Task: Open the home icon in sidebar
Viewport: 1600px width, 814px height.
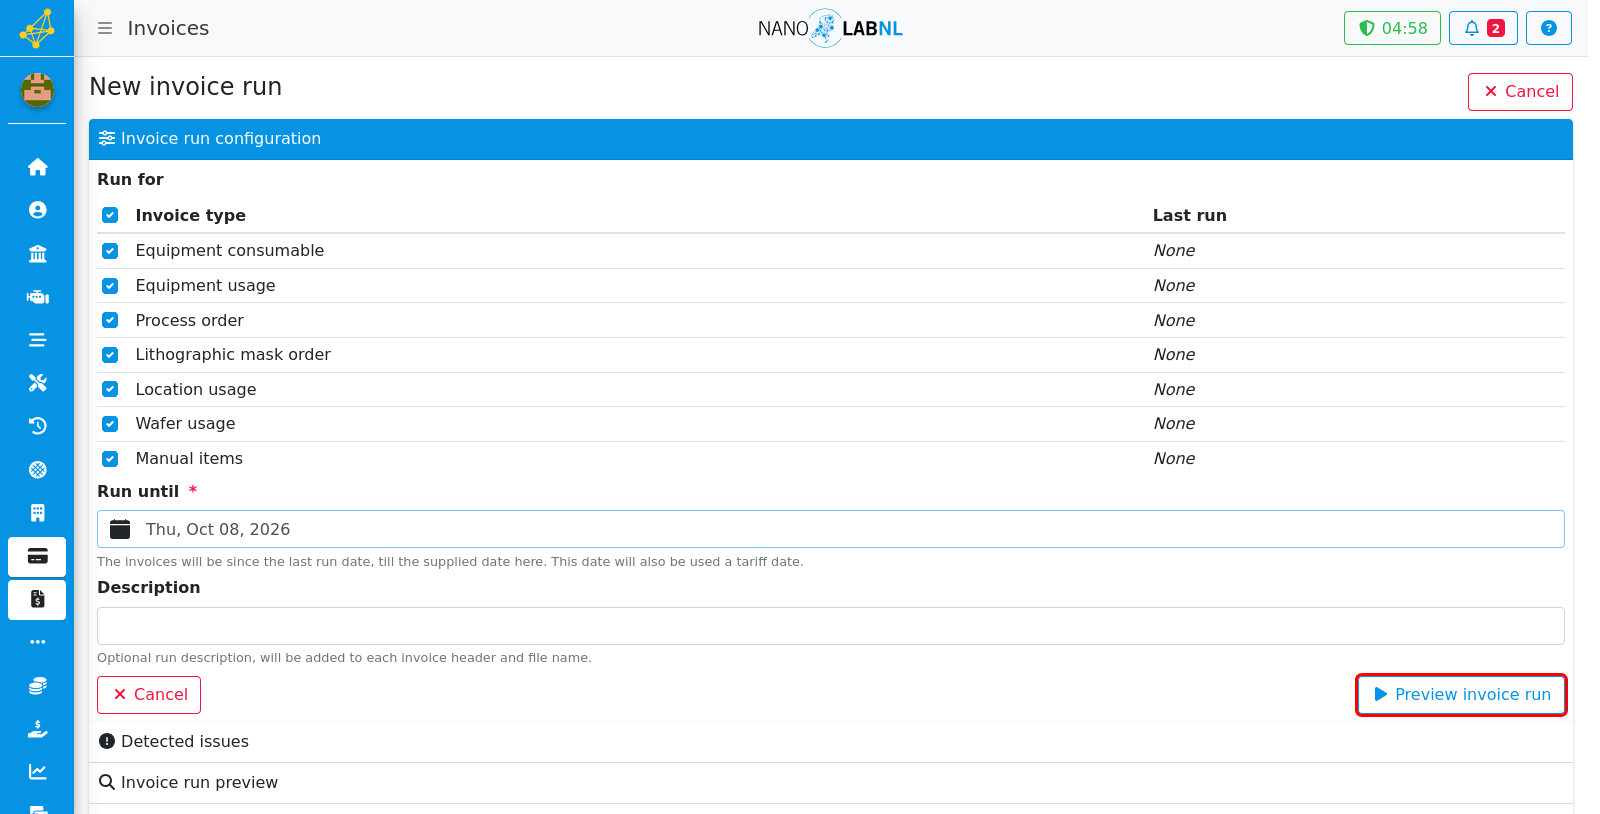Action: (37, 167)
